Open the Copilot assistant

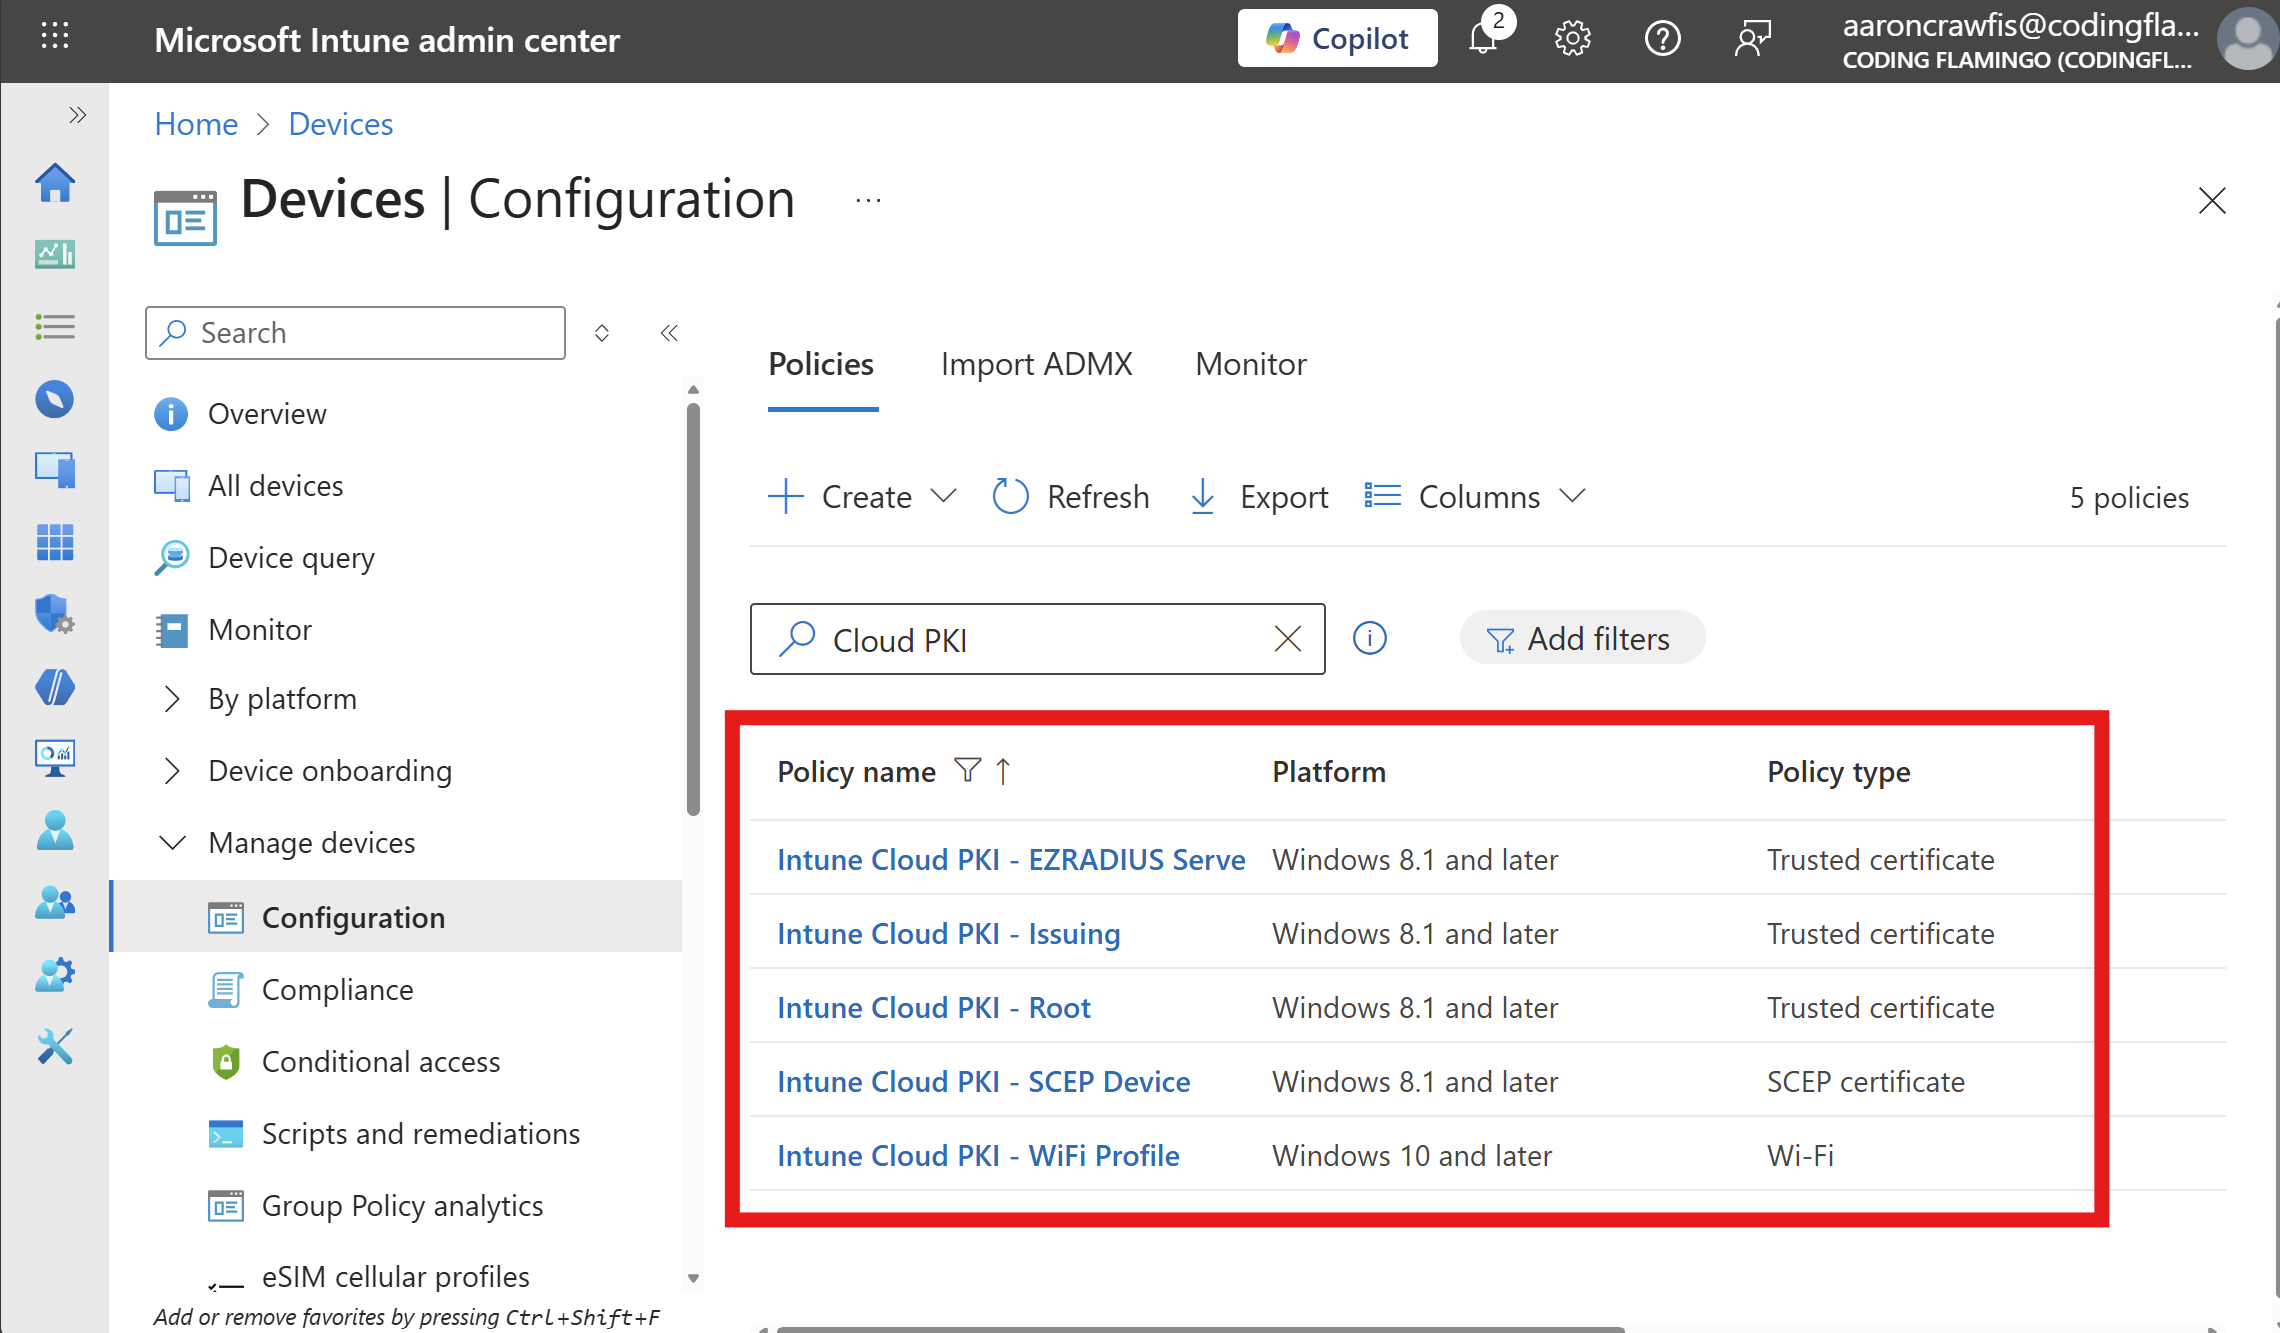(x=1337, y=38)
